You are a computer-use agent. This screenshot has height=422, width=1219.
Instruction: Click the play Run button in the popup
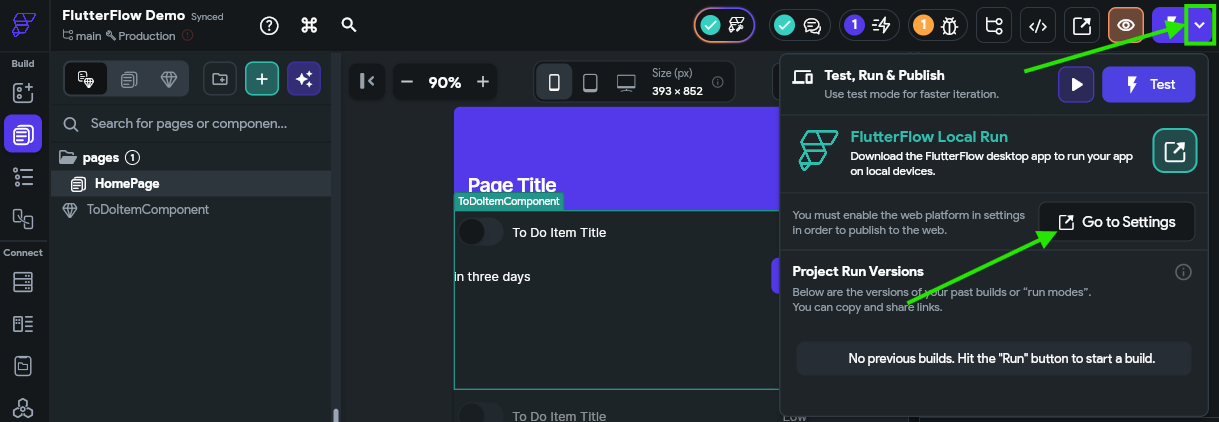1076,85
